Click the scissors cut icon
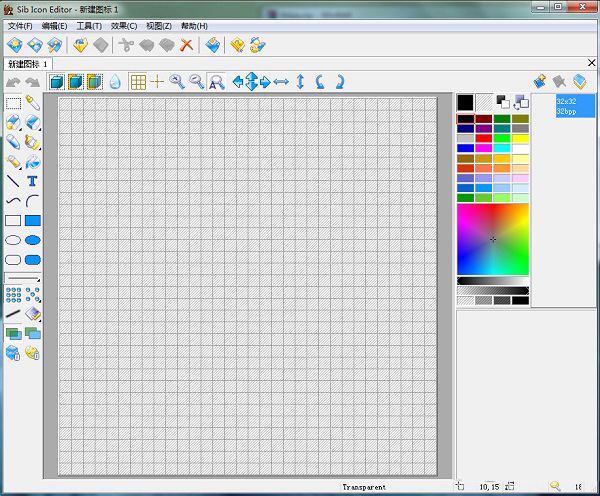Viewport: 600px width, 496px height. pos(126,45)
